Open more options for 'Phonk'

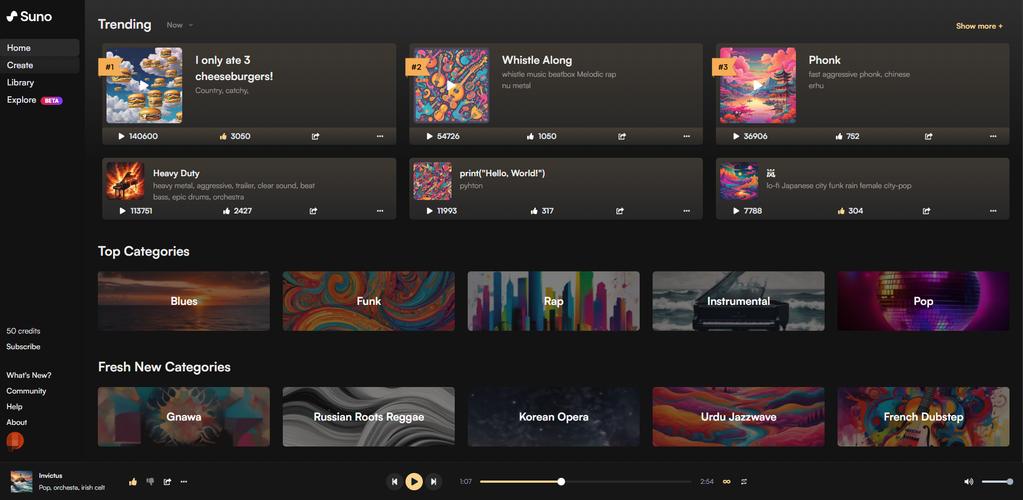click(x=993, y=136)
